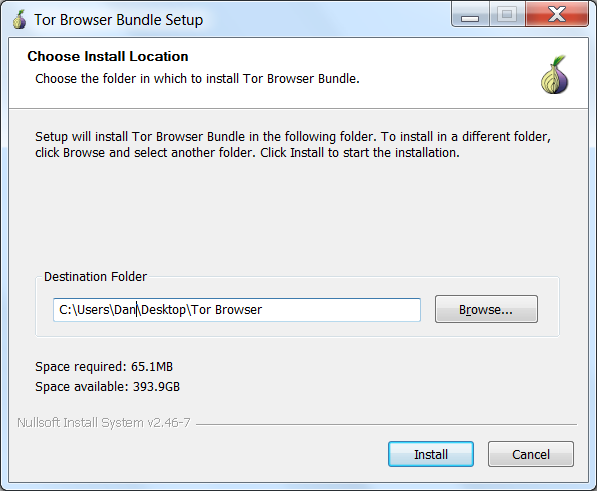Click the large Tor onion logo in header
The image size is (597, 491).
coord(554,75)
